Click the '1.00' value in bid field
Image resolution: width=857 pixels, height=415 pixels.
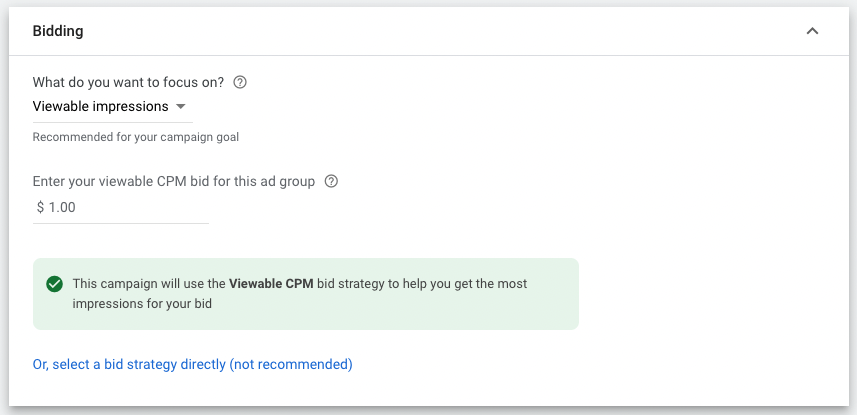pyautogui.click(x=63, y=207)
